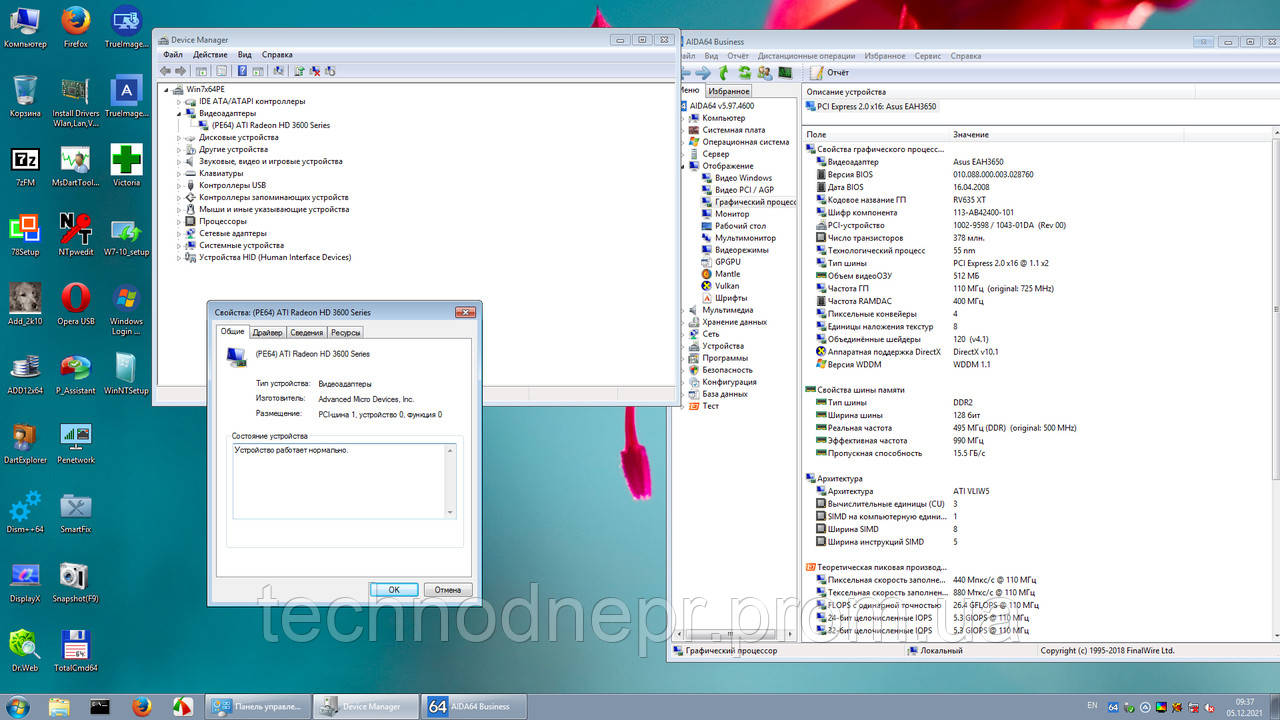Open Дистанционные операции menu in AIDA64
Image resolution: width=1280 pixels, height=720 pixels.
point(806,56)
